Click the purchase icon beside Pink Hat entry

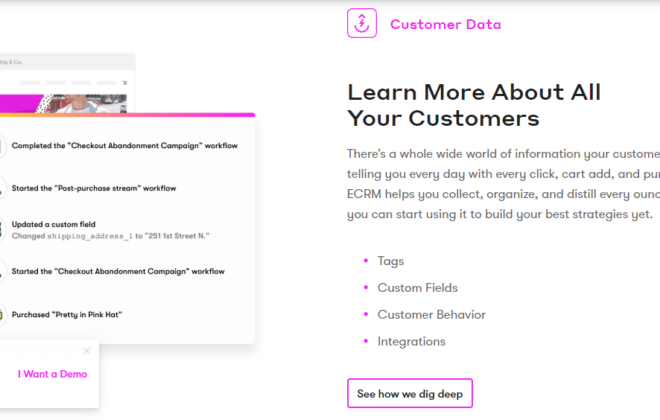[1, 314]
